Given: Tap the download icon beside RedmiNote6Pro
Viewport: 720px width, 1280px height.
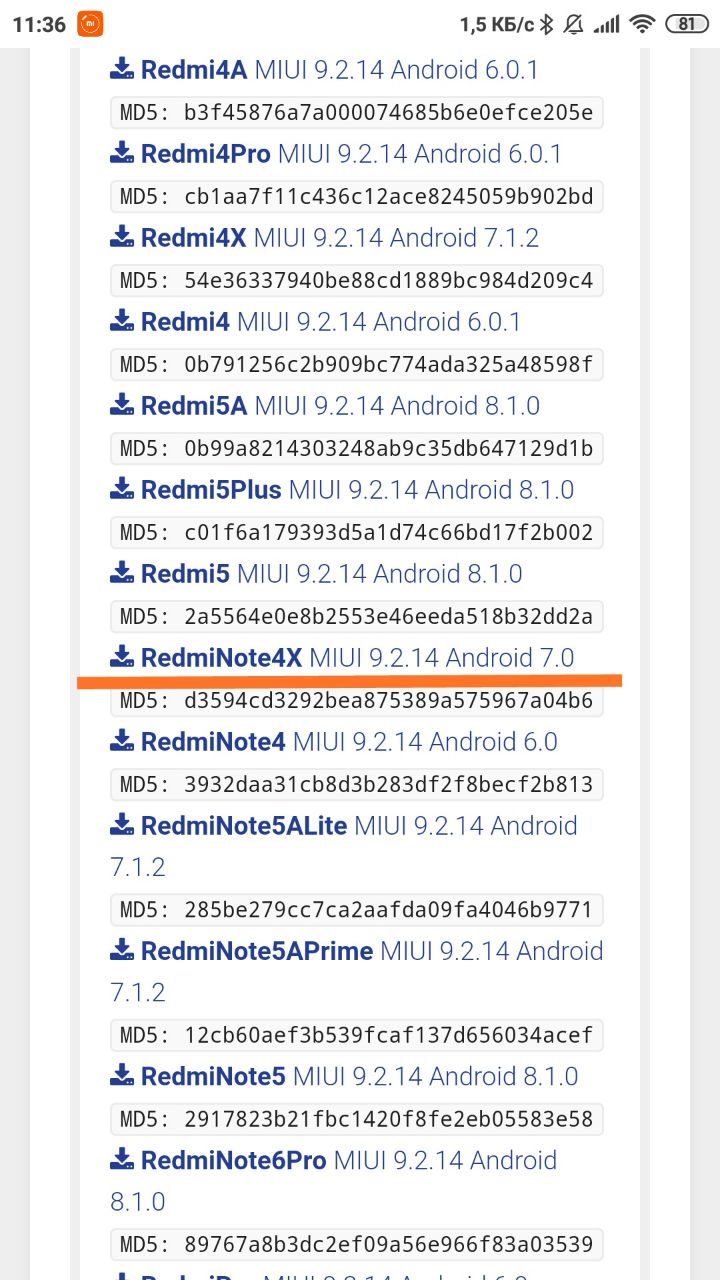Looking at the screenshot, I should pyautogui.click(x=122, y=1160).
